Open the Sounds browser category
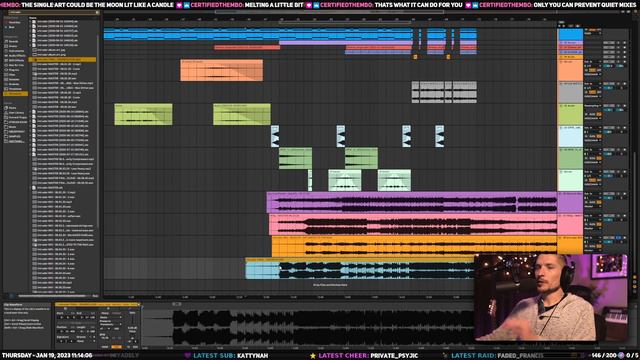Screen dimensions: 640x360 point(13,41)
